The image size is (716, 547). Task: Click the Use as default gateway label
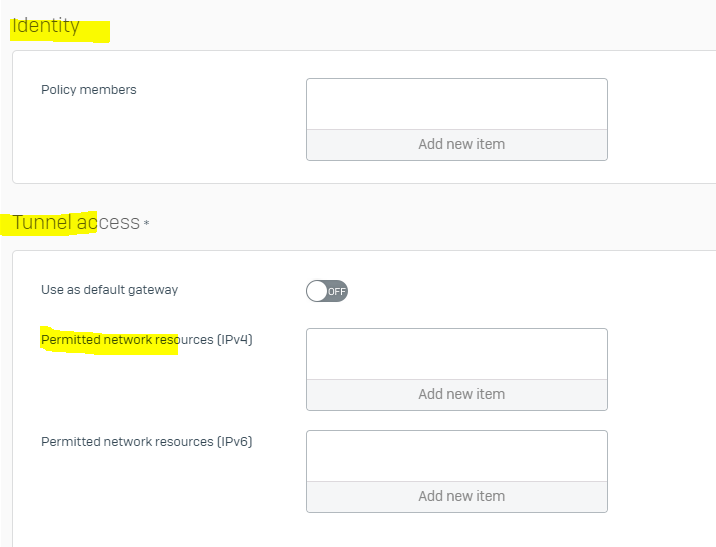pyautogui.click(x=110, y=290)
